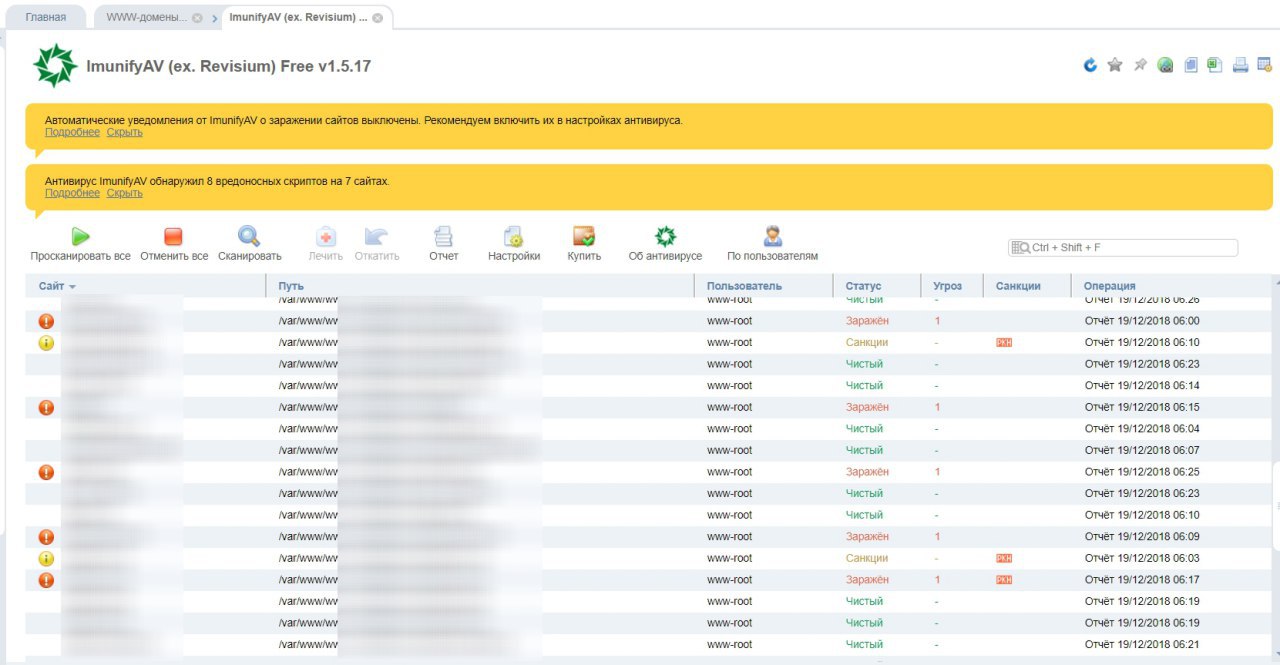Click red alert icon in 06:25 report row

tap(46, 472)
